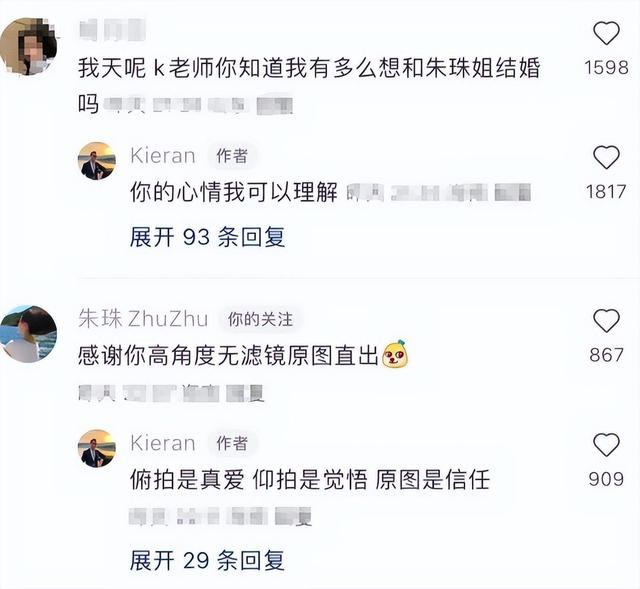
Task: Select the reply 俯拍是真爱 仰拍是觉悟
Action: (249, 479)
